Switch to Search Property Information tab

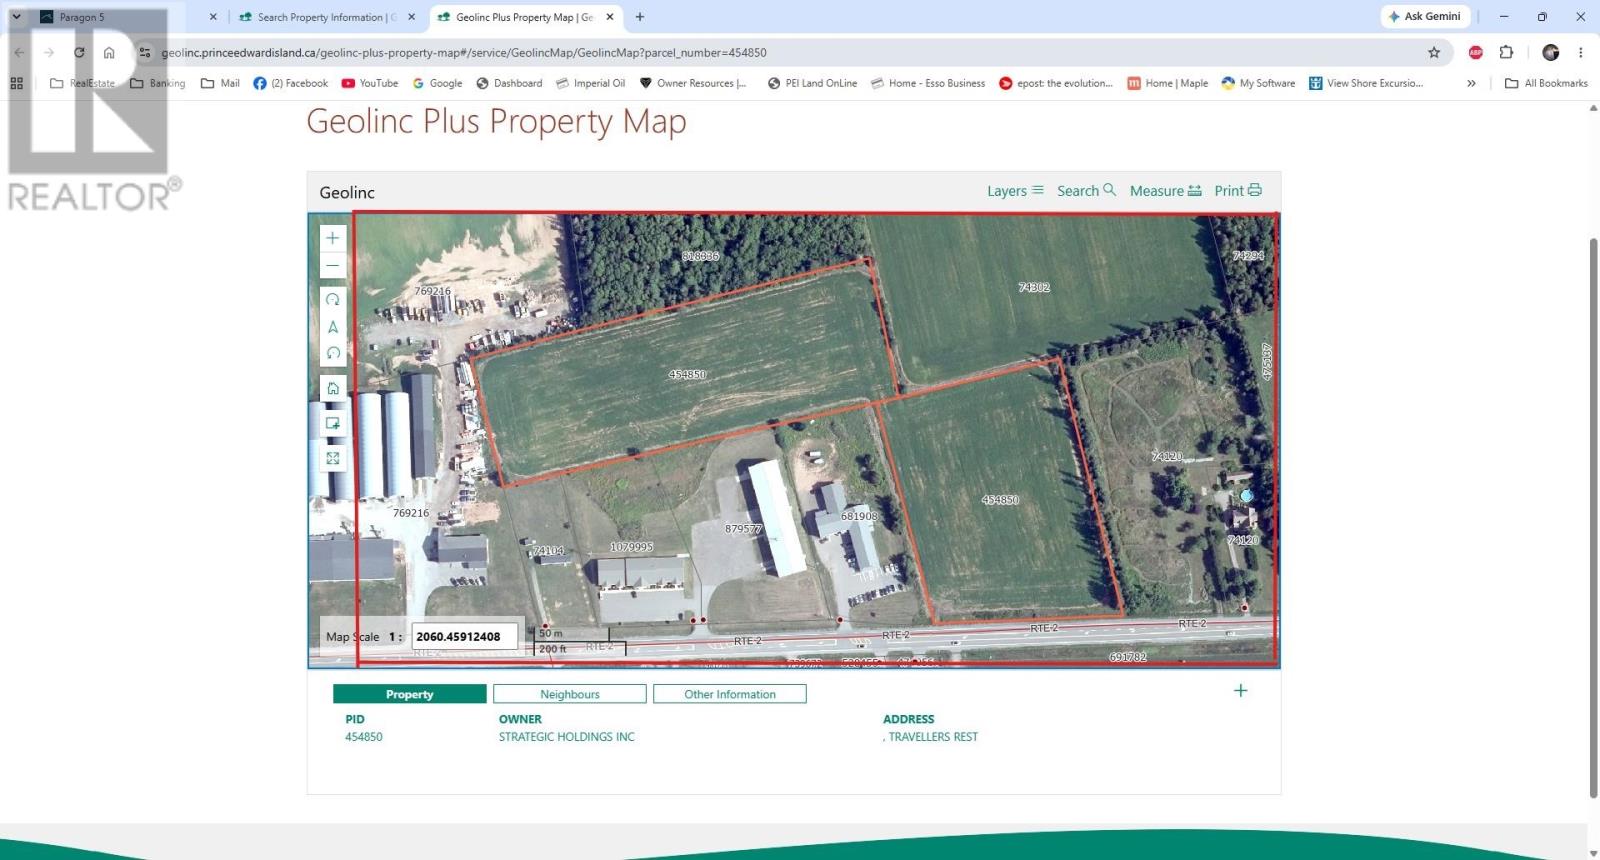(x=327, y=17)
